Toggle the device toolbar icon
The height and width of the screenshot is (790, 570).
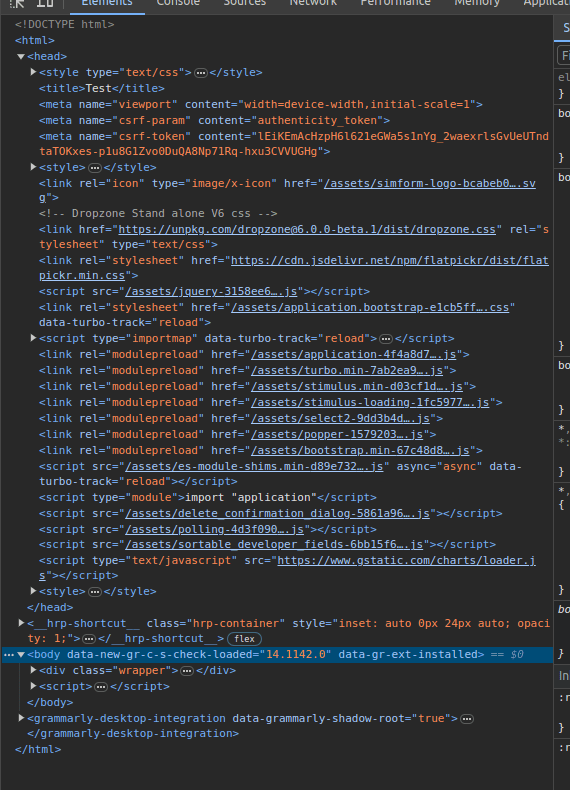(45, 3)
